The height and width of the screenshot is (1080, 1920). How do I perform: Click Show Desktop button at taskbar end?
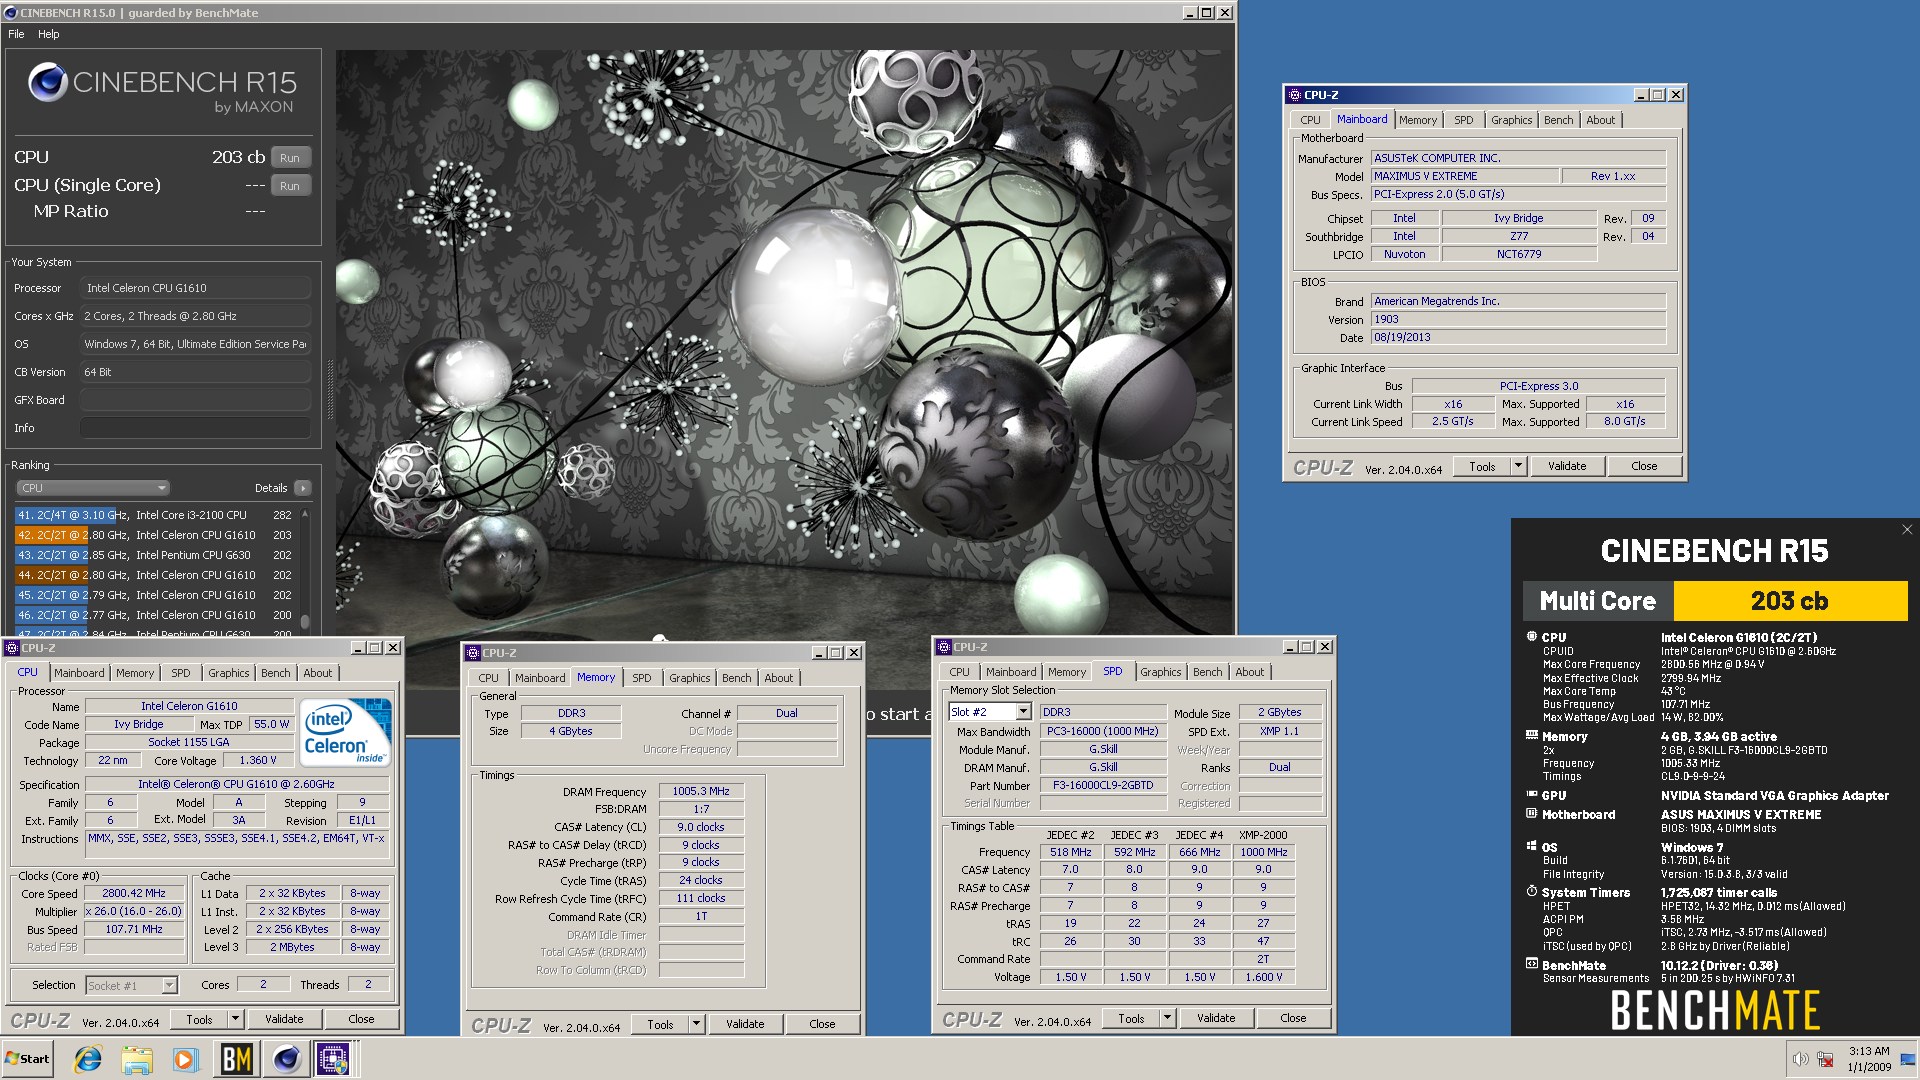point(1908,1059)
